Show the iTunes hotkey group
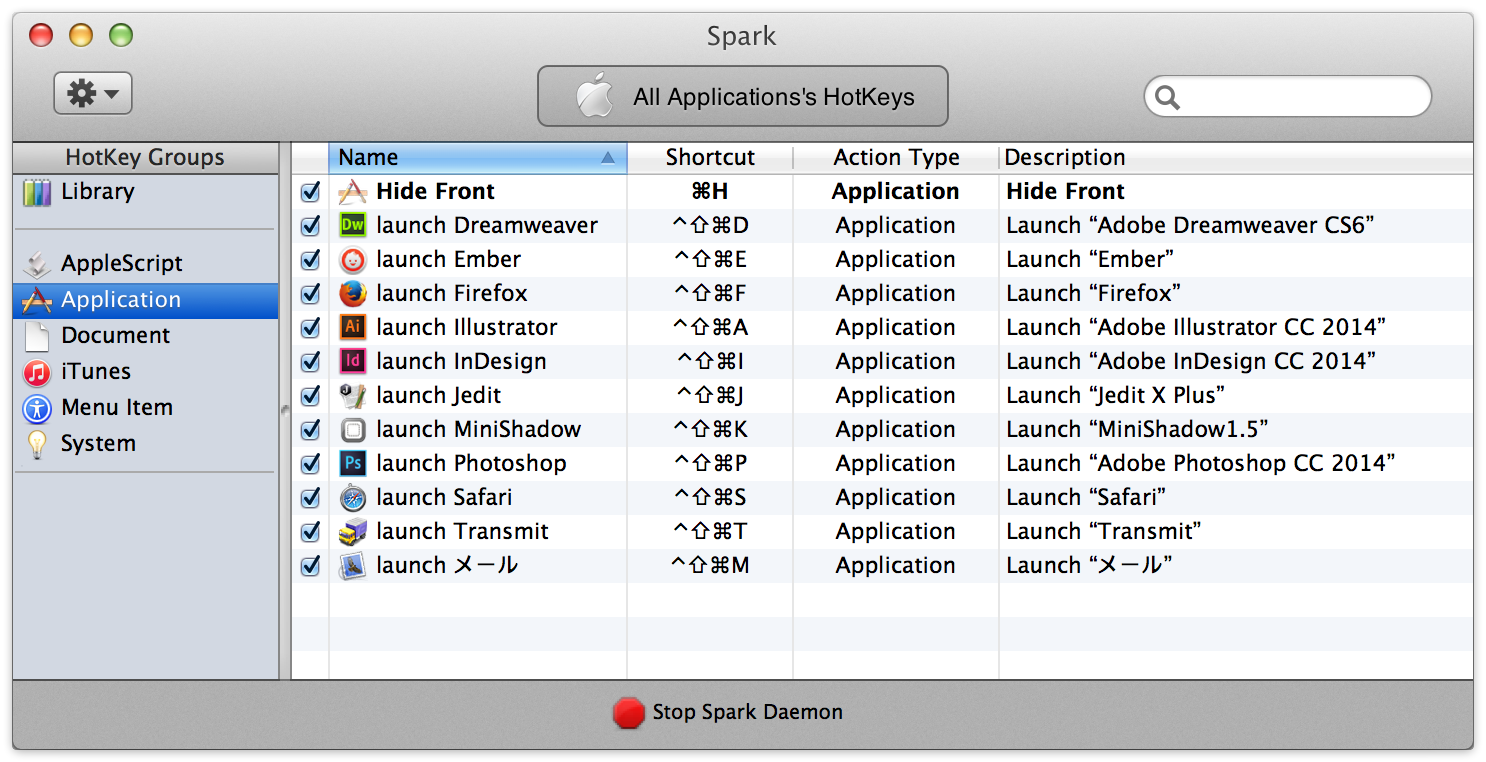1486x762 pixels. pos(146,372)
